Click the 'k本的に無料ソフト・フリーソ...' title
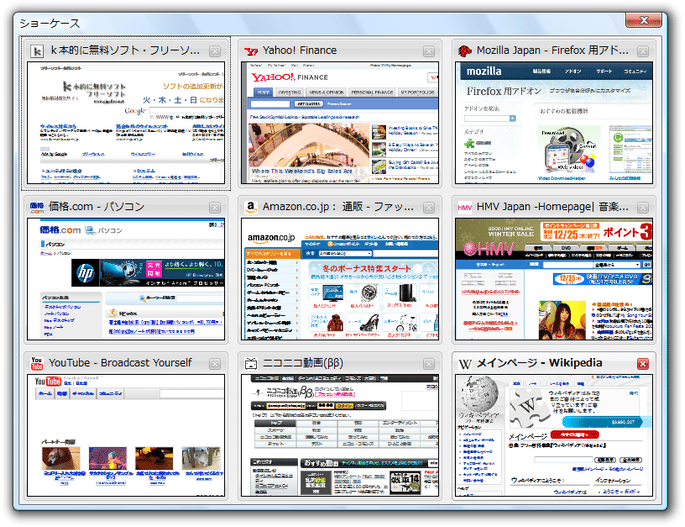The image size is (685, 527). (x=125, y=51)
